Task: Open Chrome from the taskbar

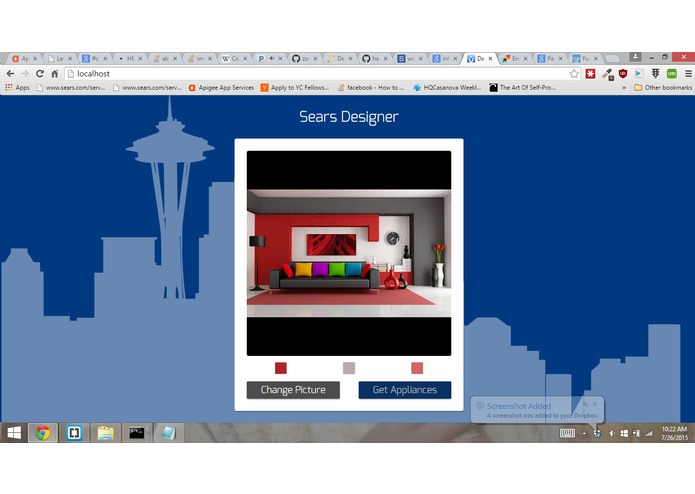Action: pos(43,433)
